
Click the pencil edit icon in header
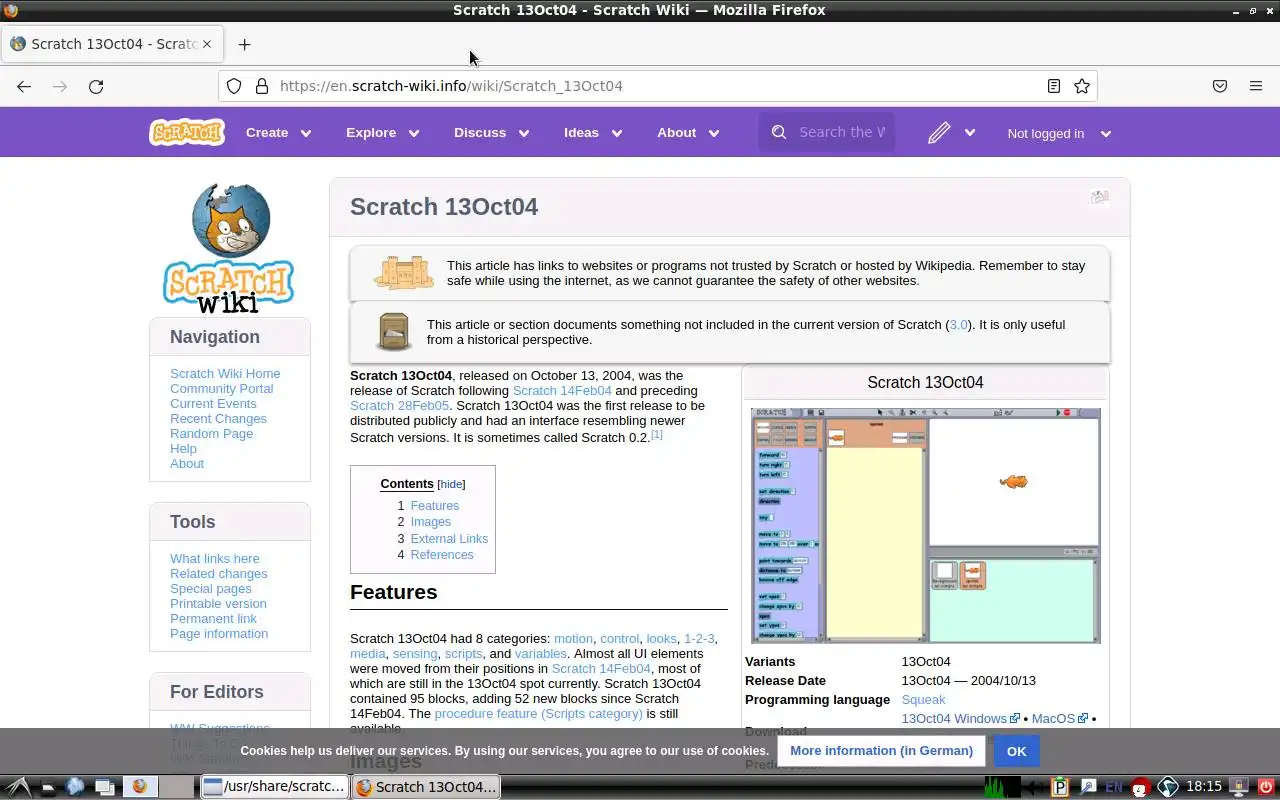938,132
